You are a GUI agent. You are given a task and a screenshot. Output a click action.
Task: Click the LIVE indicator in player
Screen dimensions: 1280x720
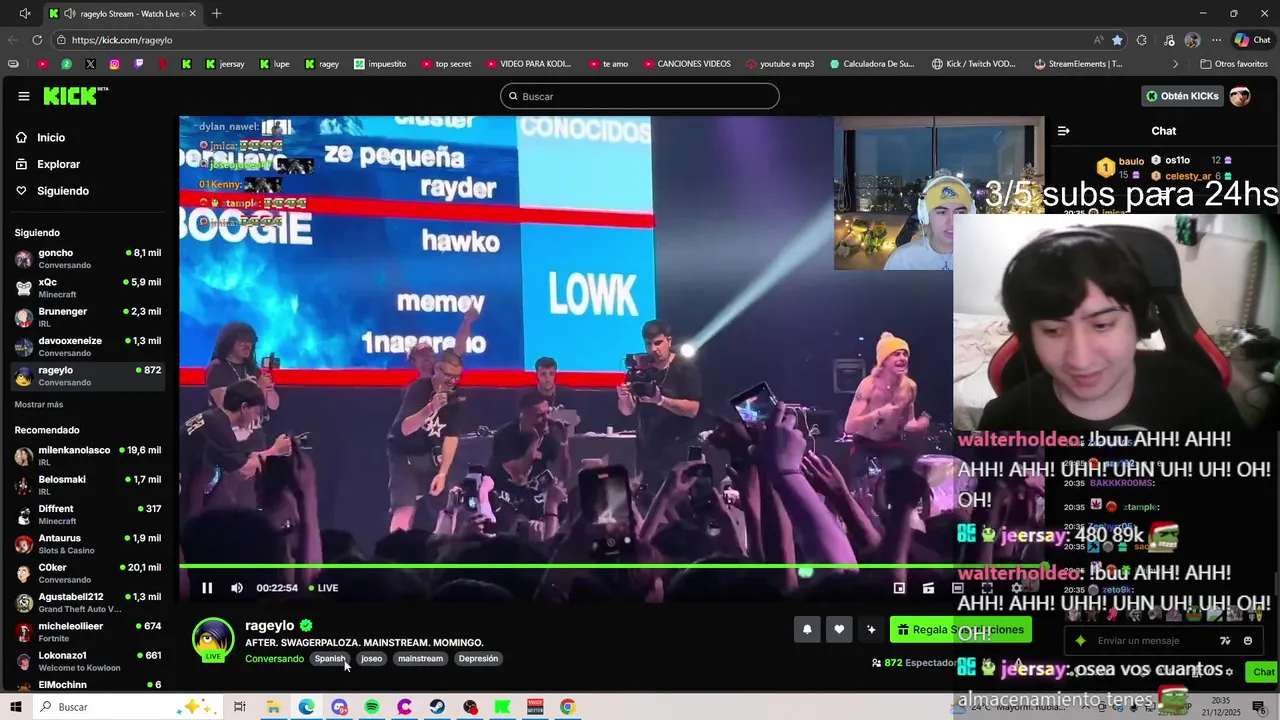click(323, 588)
